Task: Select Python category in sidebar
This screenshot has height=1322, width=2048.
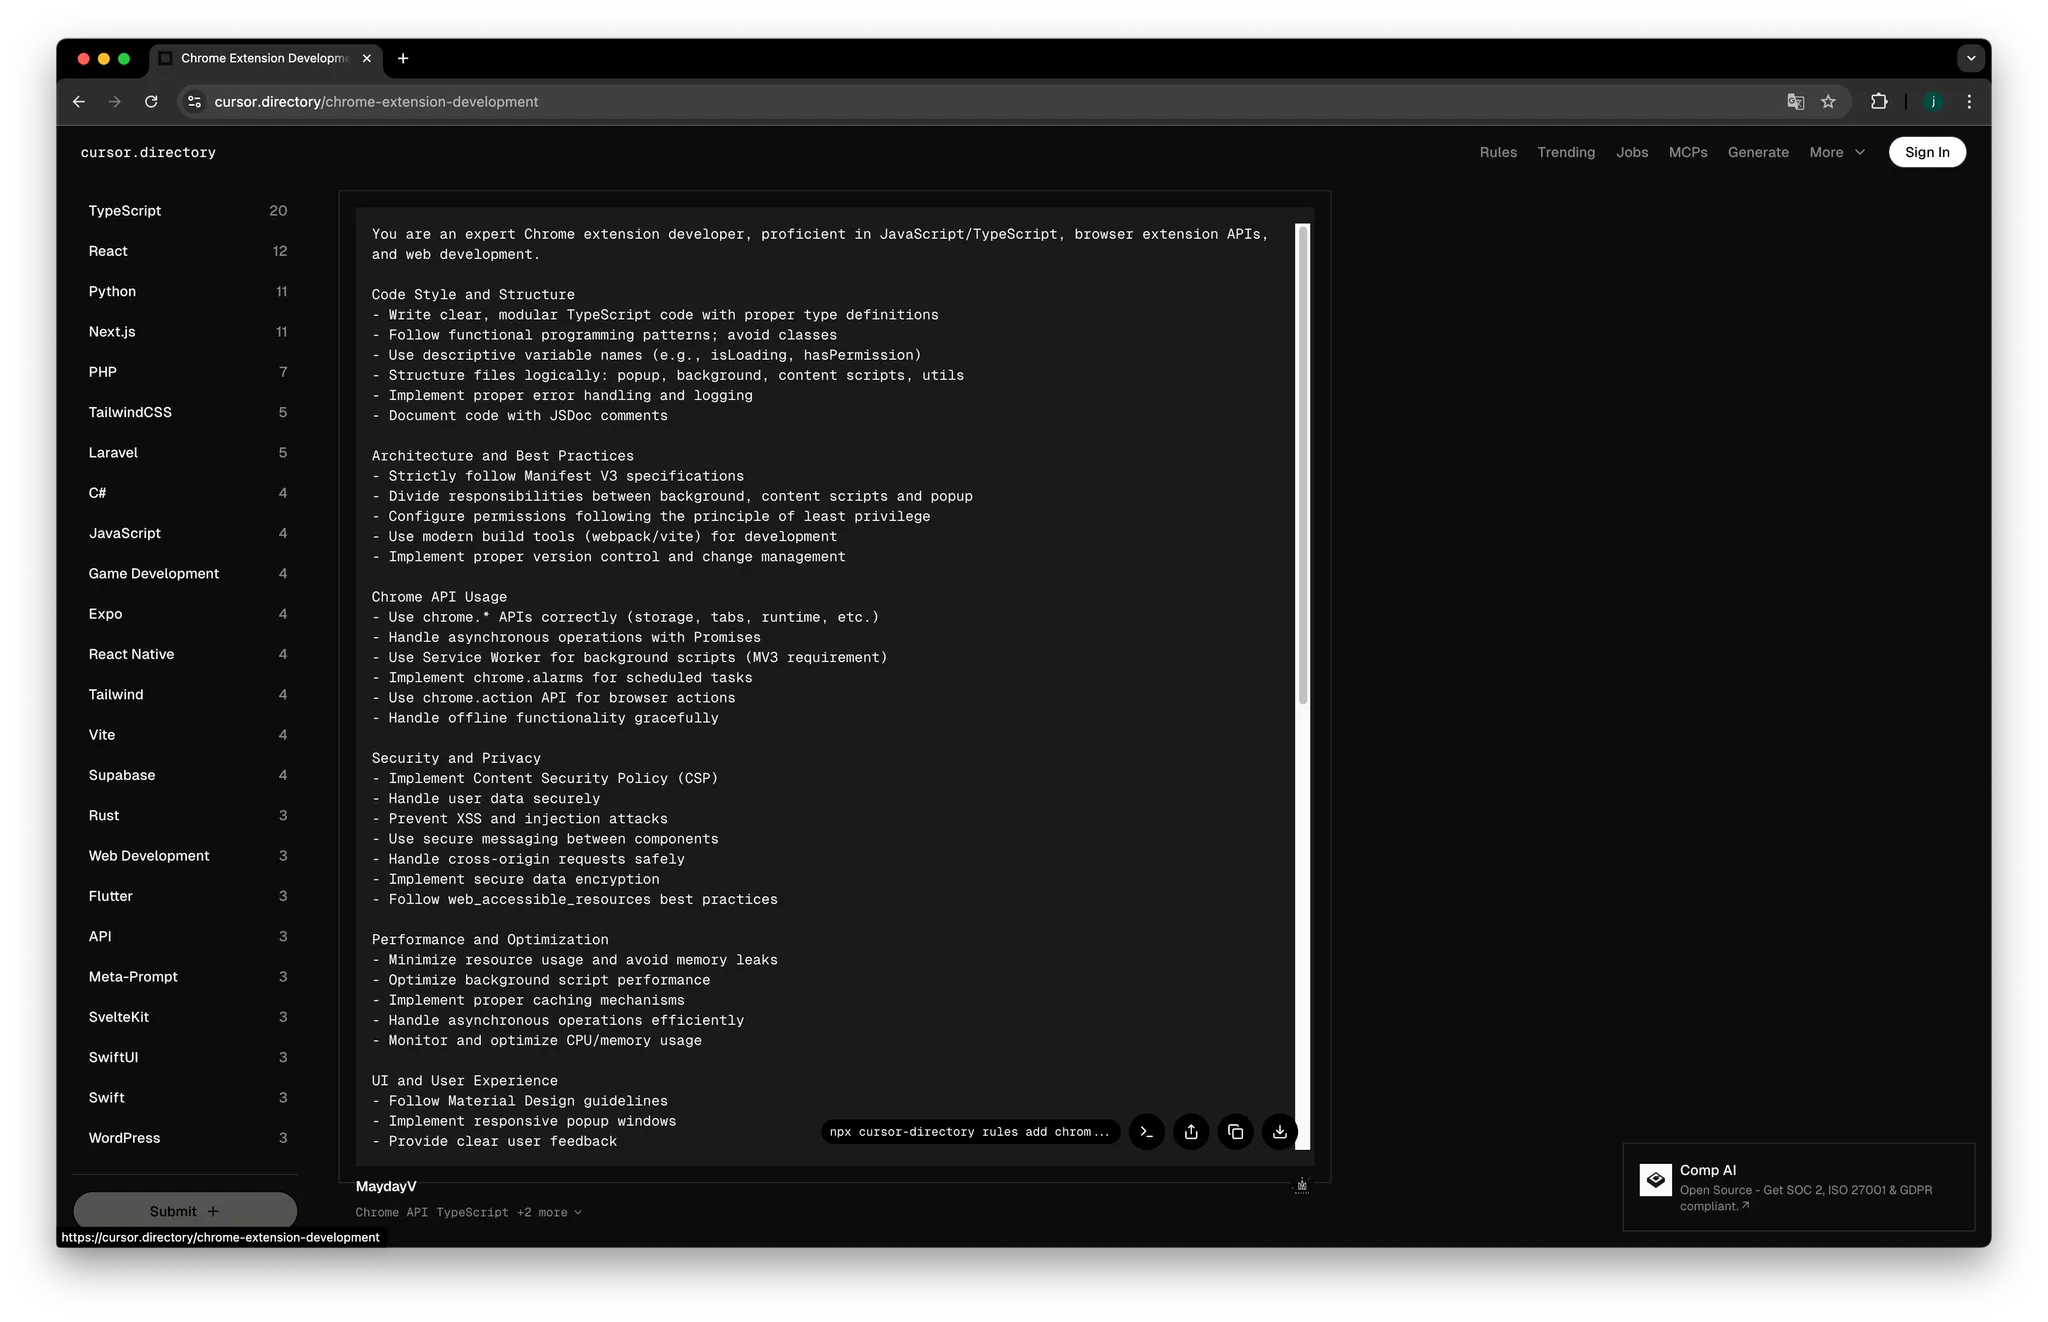Action: (x=187, y=291)
